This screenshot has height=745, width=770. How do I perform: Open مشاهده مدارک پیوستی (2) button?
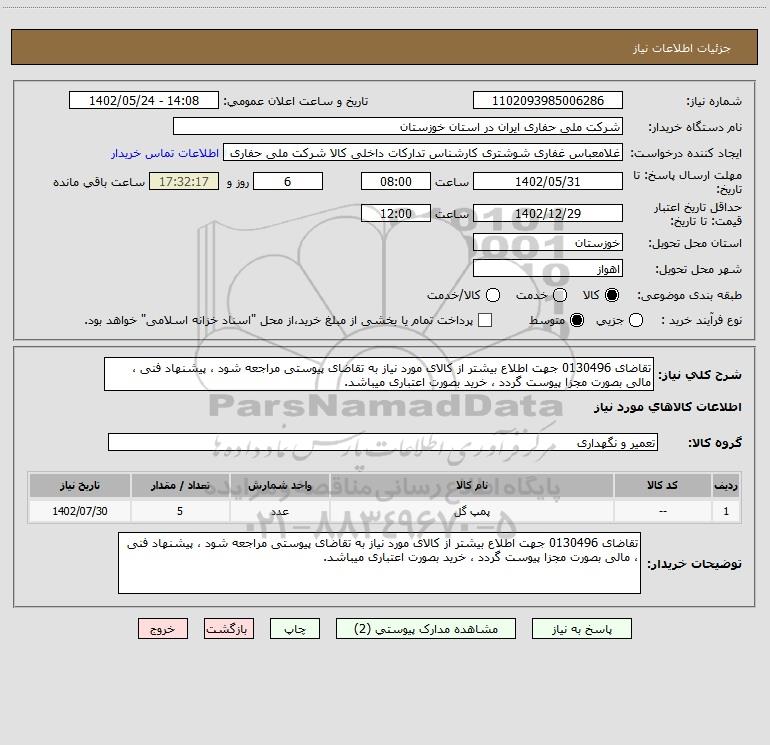(x=426, y=629)
